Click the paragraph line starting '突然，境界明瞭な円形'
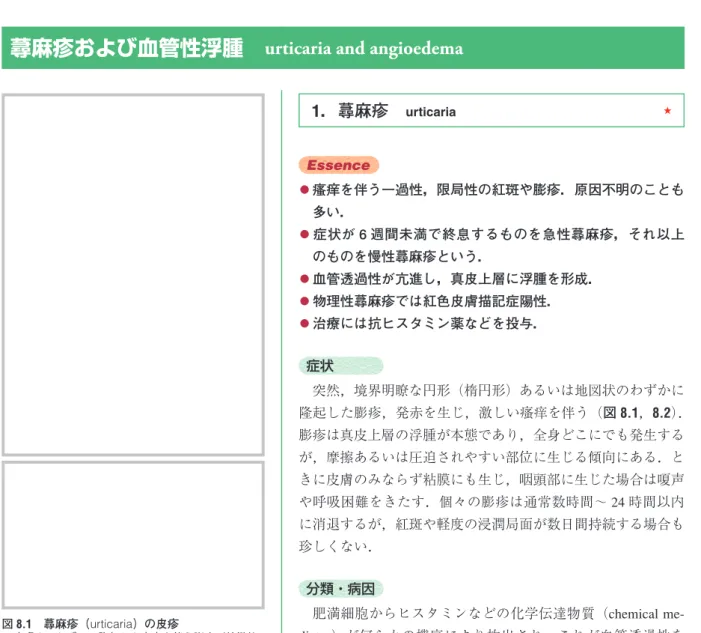701x633 pixels. [498, 390]
